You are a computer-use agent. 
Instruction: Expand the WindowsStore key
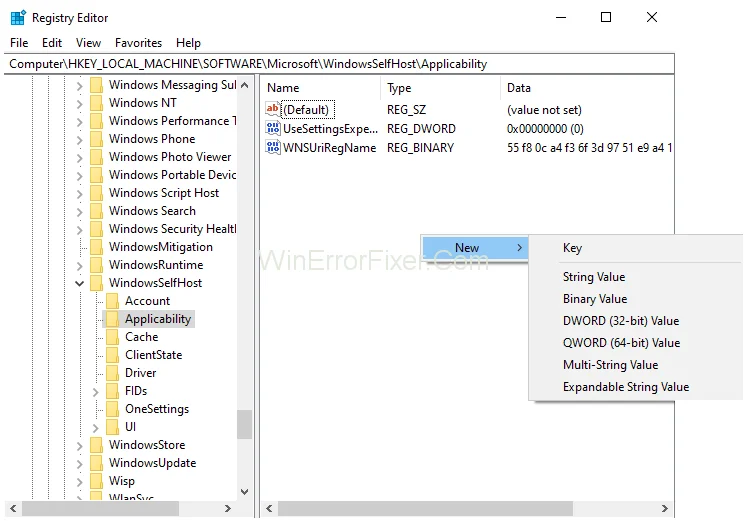coord(80,446)
